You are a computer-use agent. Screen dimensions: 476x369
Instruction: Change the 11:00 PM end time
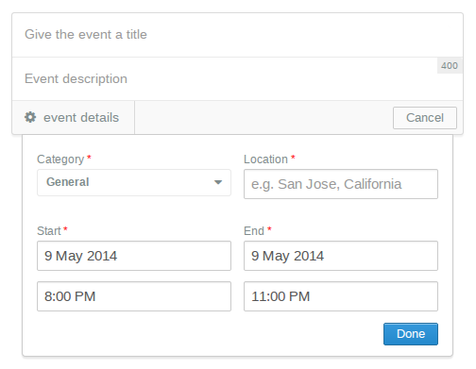click(341, 296)
